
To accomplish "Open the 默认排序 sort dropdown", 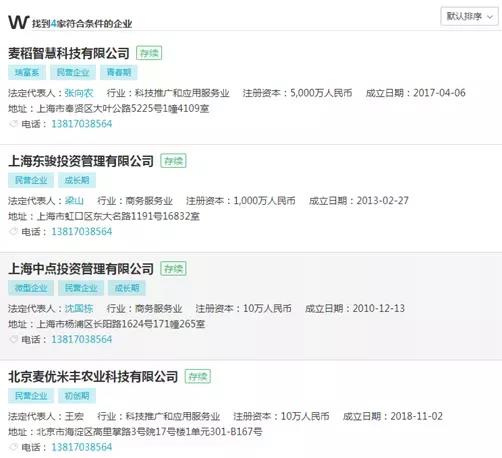I will point(469,16).
